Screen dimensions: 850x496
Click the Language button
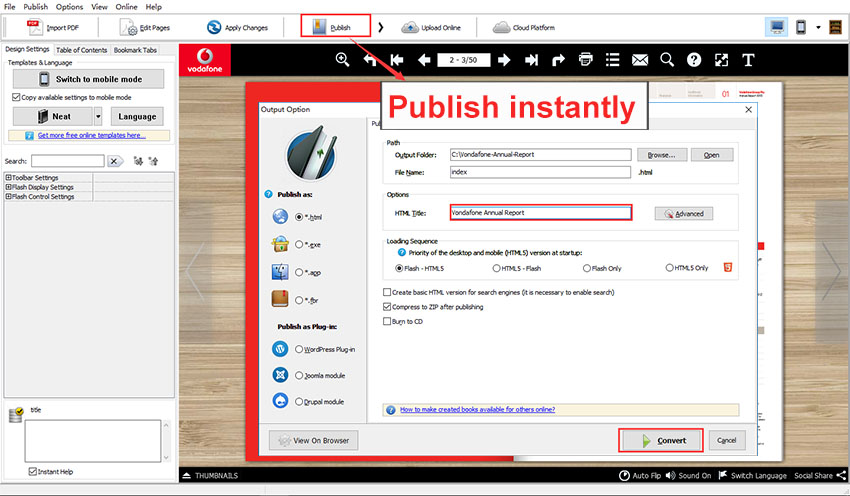(x=137, y=116)
